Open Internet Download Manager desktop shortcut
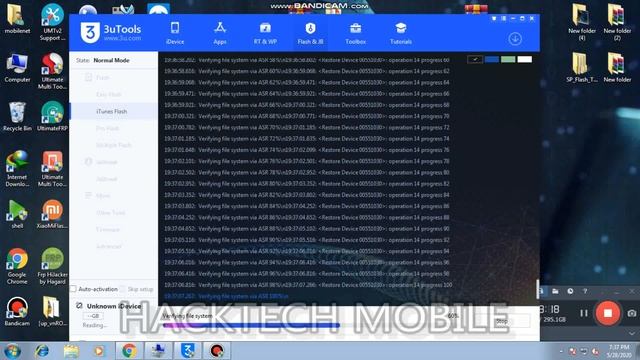 (x=17, y=169)
